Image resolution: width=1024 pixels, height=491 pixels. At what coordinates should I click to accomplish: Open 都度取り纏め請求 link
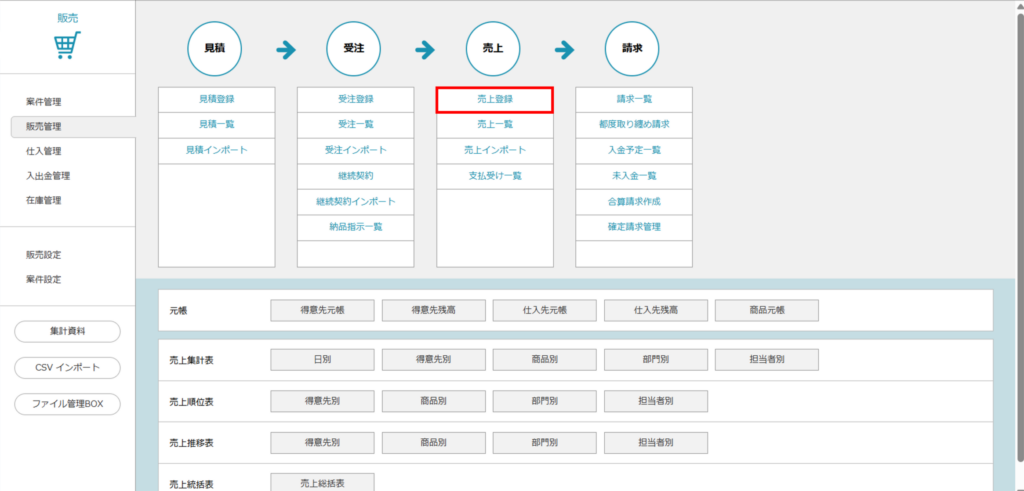tap(633, 125)
